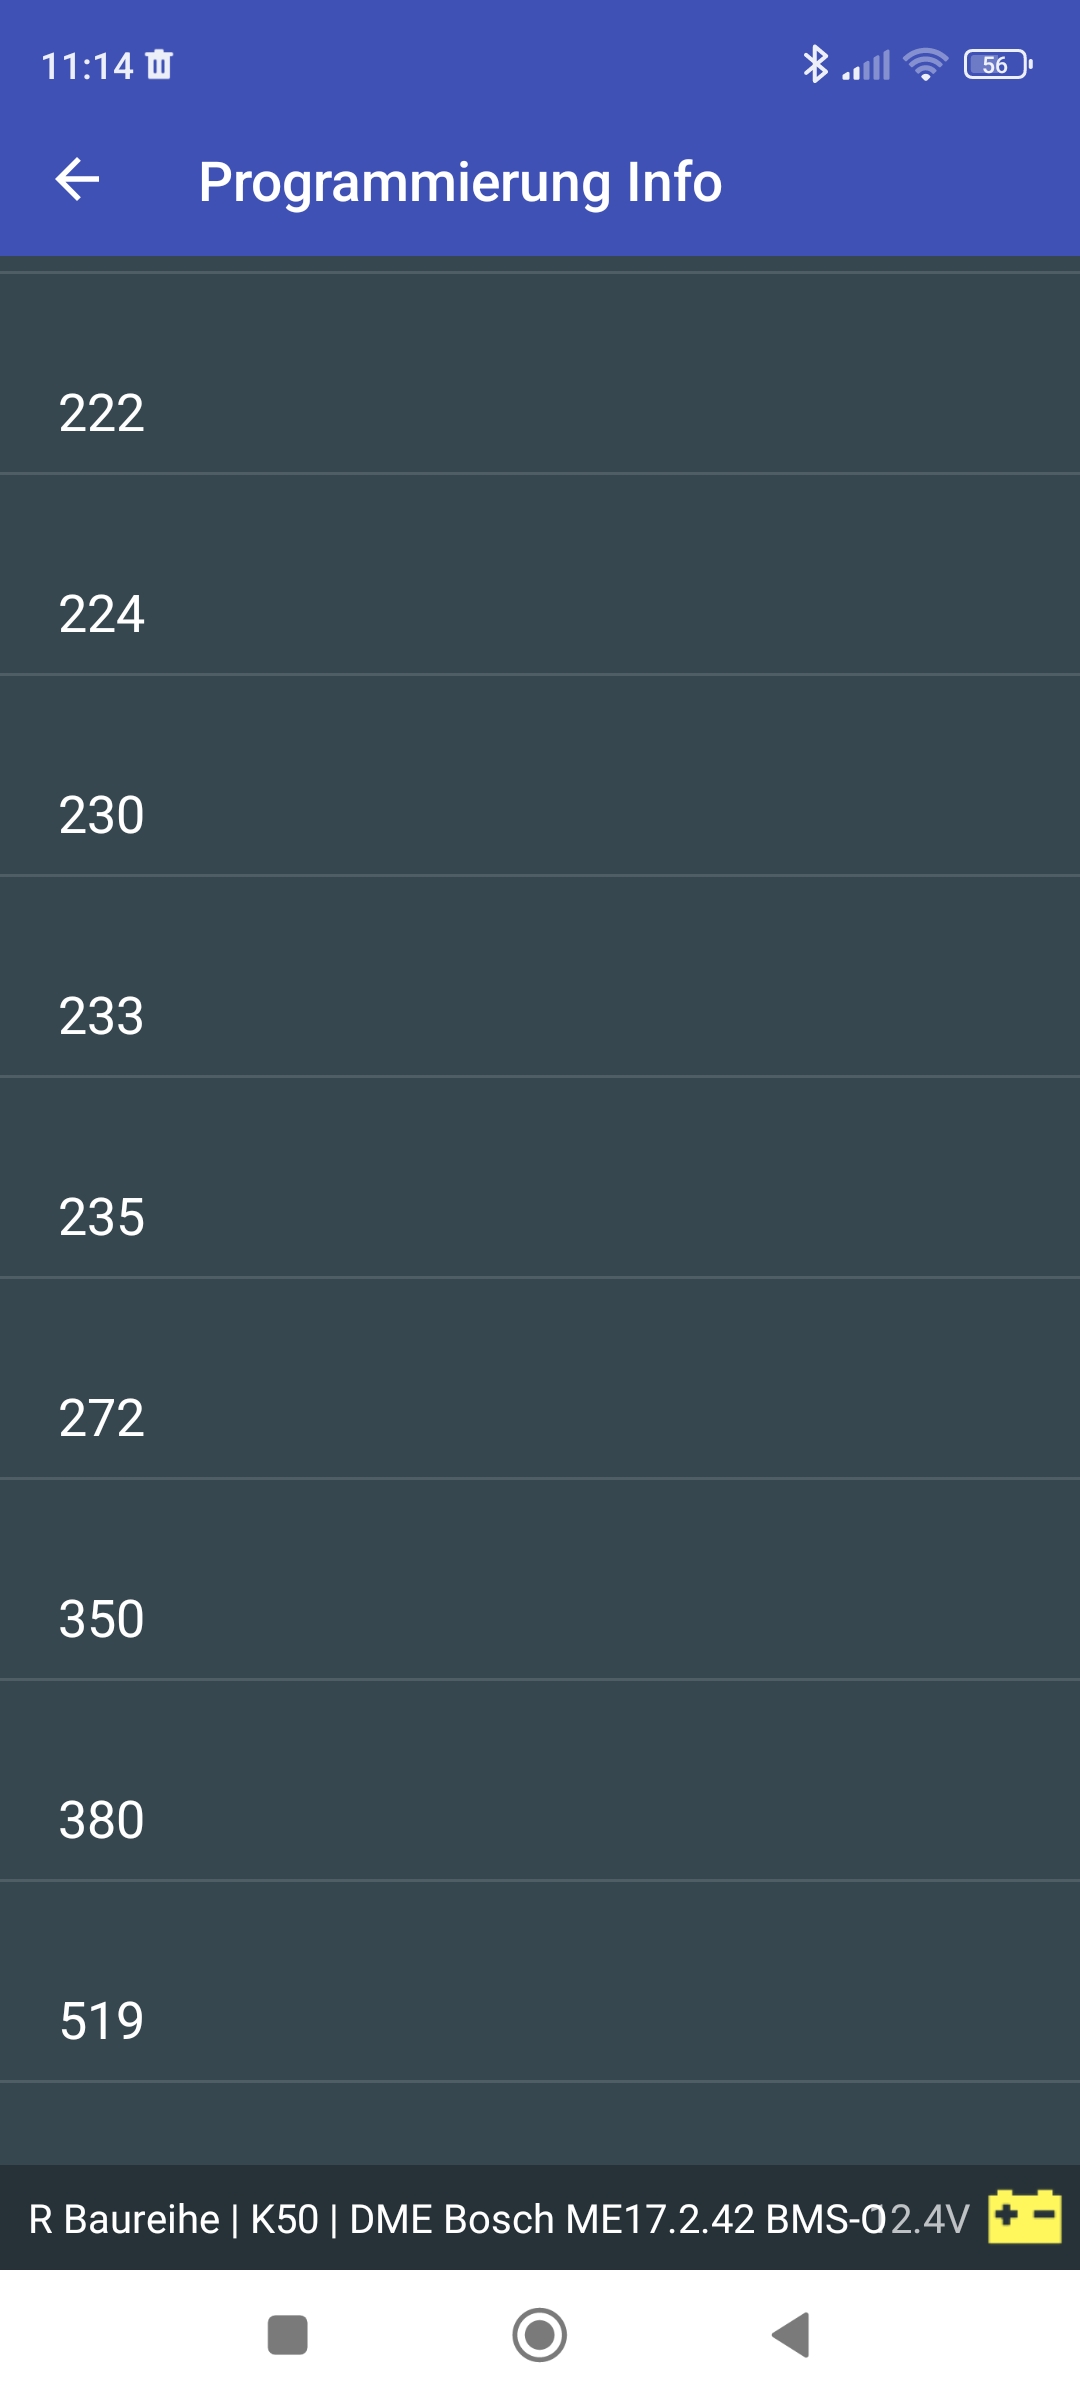Open list entry 272
Image resolution: width=1080 pixels, height=2400 pixels.
102,1417
